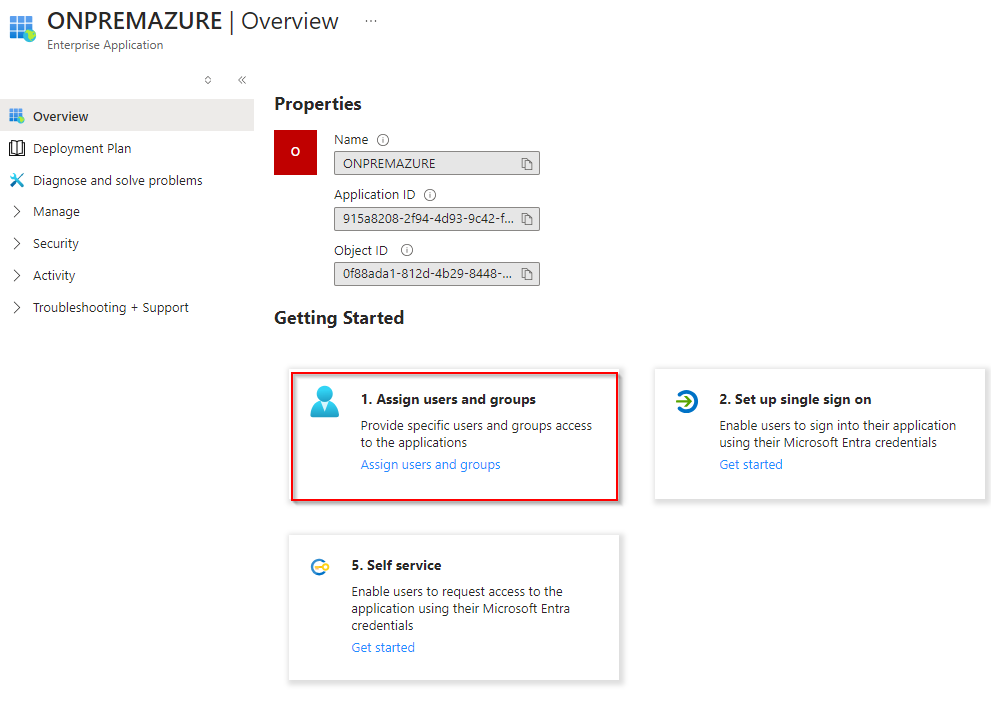Viewport: 991px width, 702px height.
Task: Expand the Activity section chevron
Action: pyautogui.click(x=17, y=275)
